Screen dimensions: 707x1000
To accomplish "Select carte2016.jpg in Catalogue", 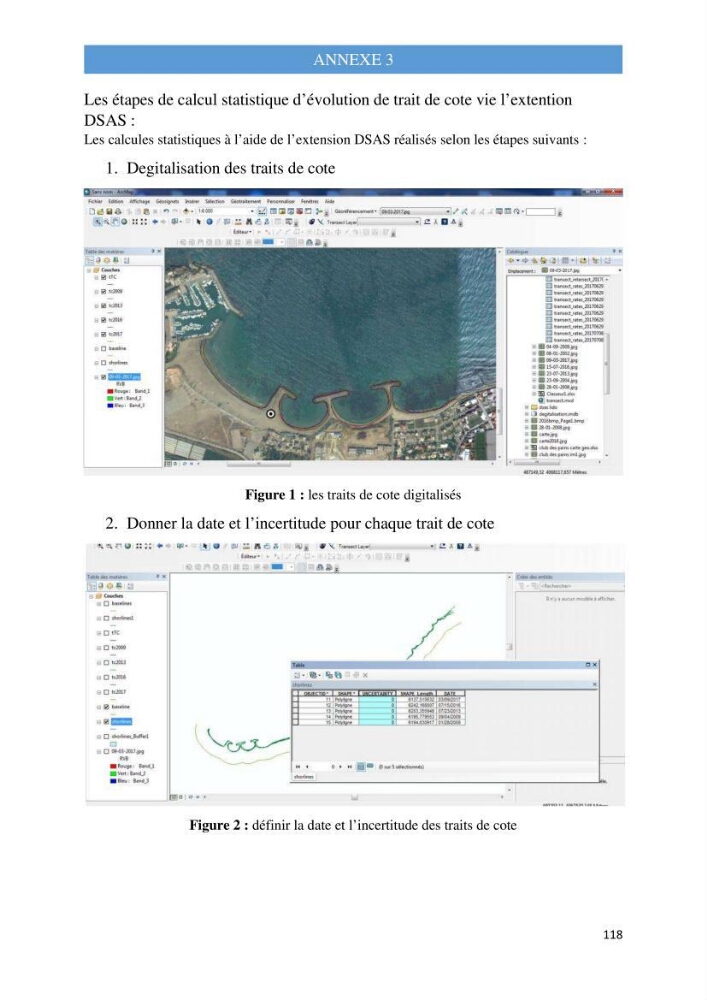I will point(548,441).
